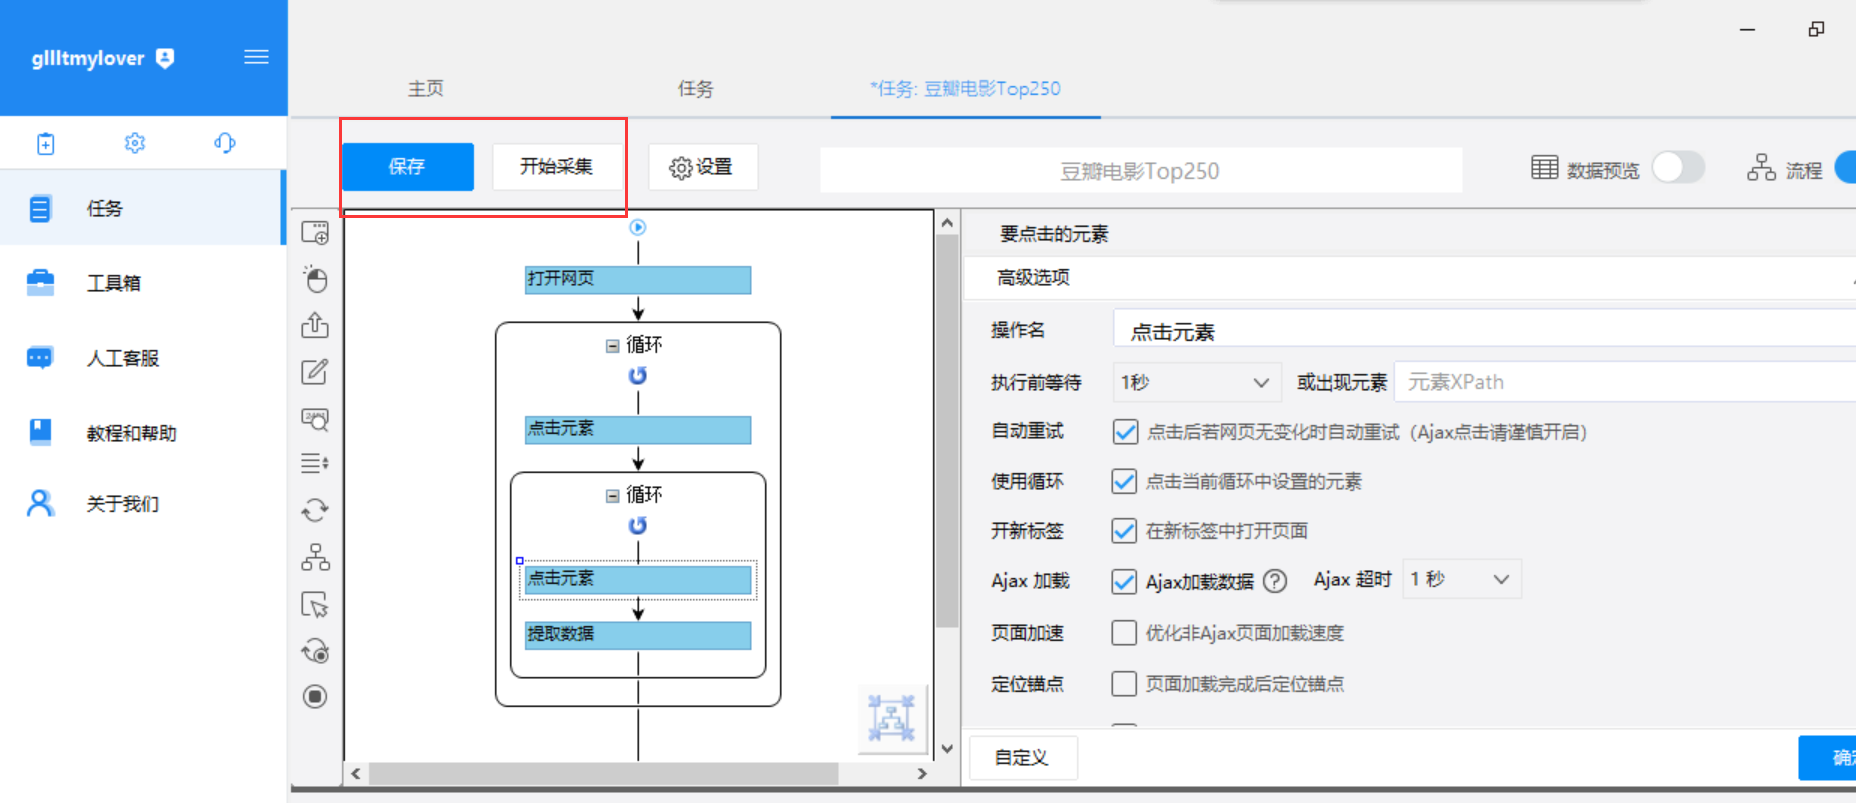Select the mouse hover cursor tool
Screen dimensions: 1856x803
point(315,604)
